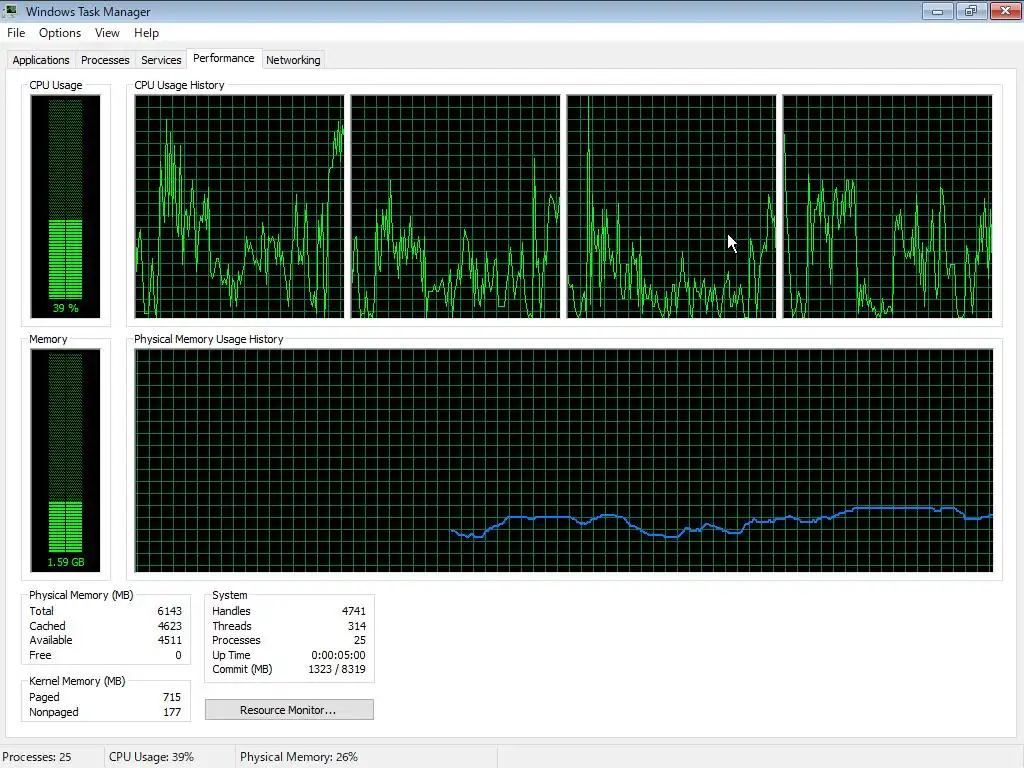The image size is (1024, 768).
Task: Click the Available memory value 4511
Action: [169, 640]
